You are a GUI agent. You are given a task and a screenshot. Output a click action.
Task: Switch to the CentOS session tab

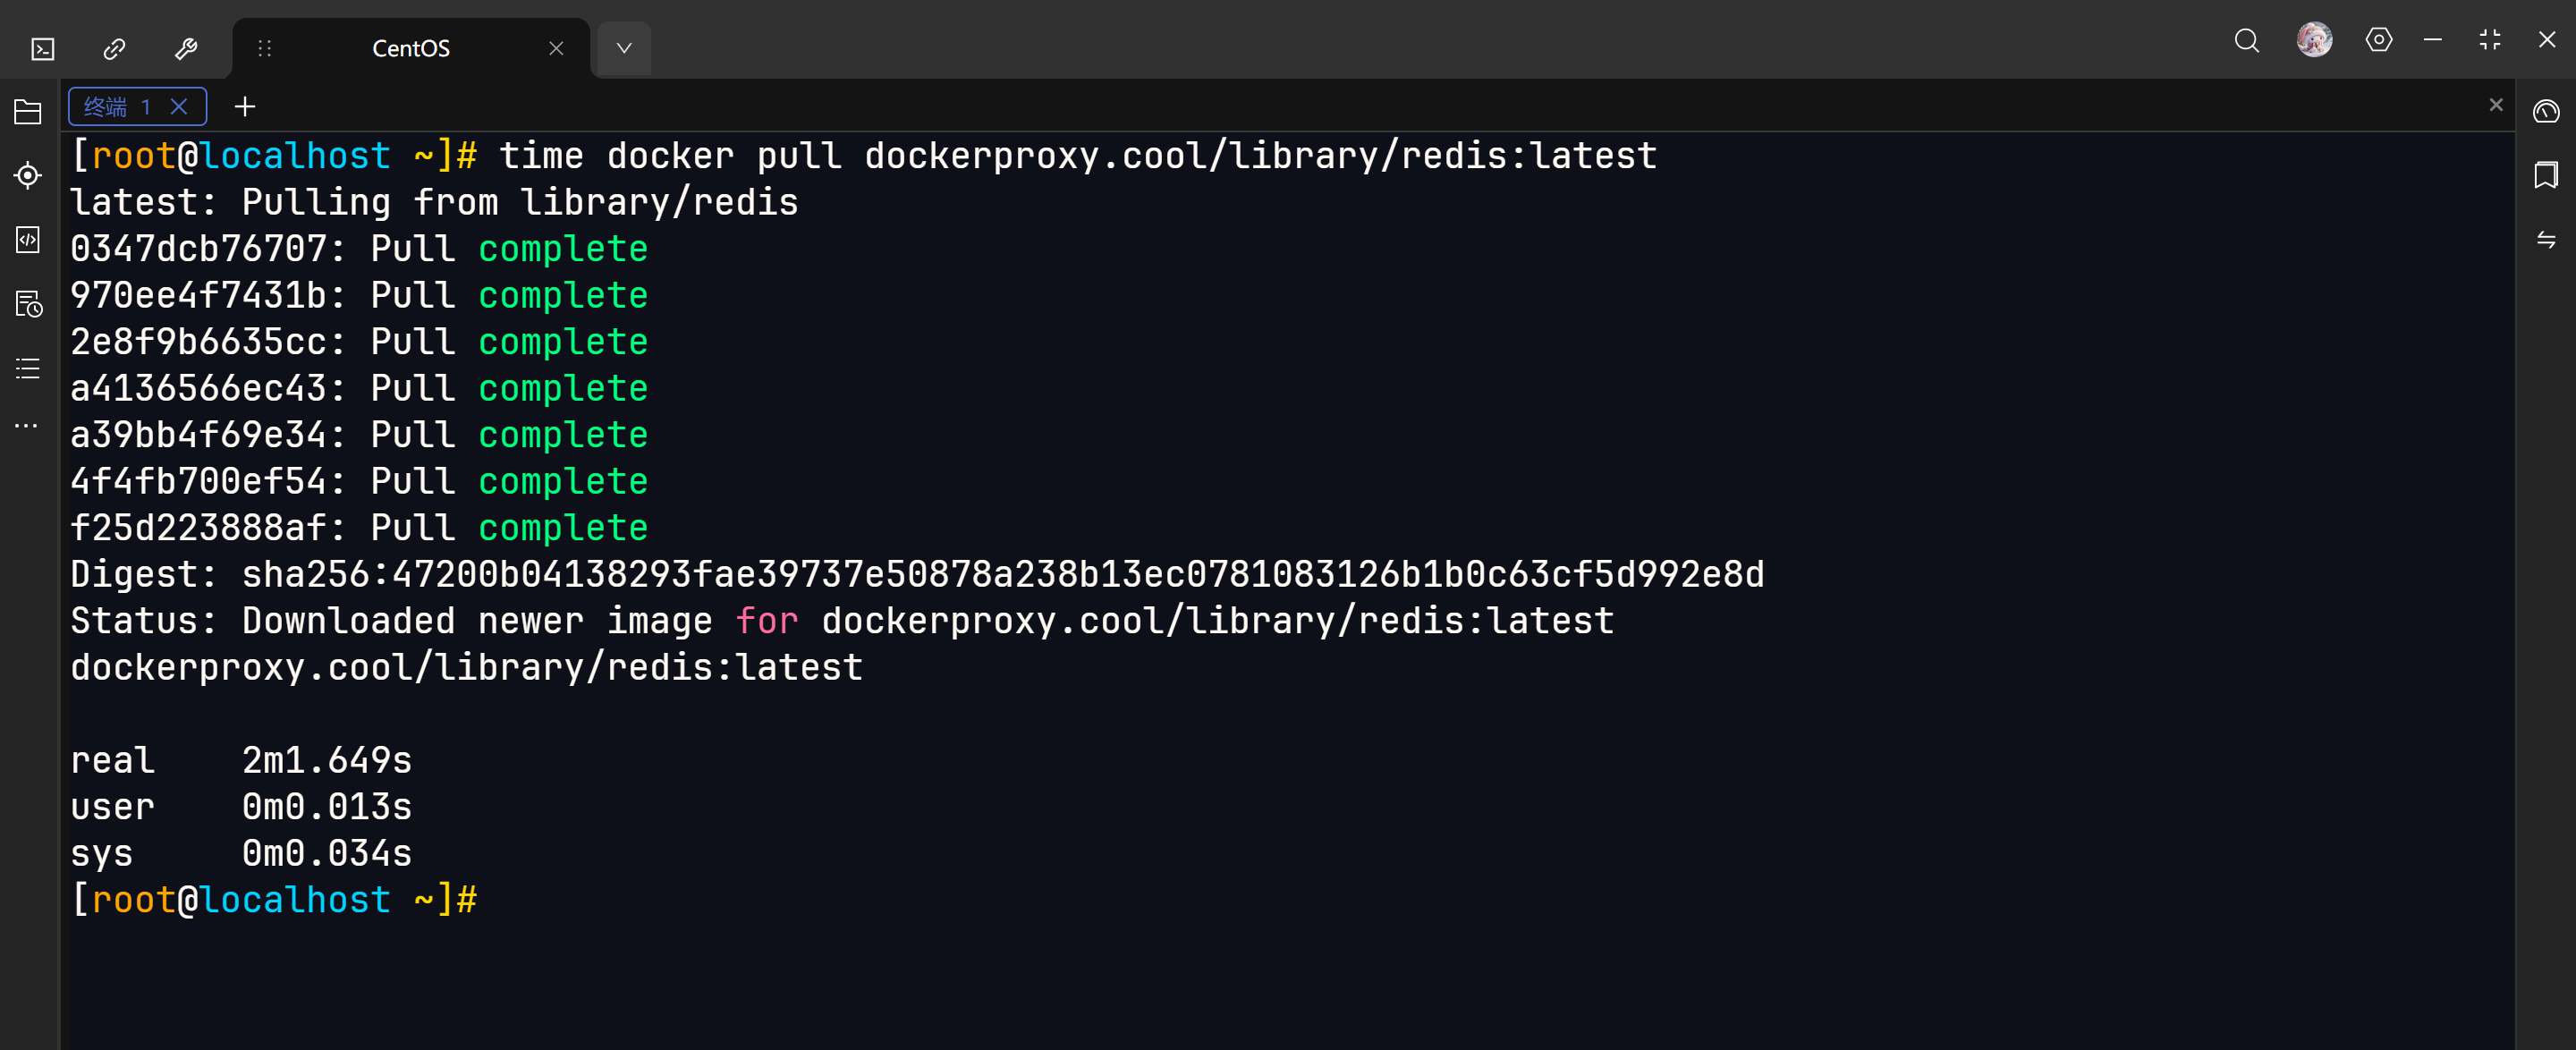pyautogui.click(x=410, y=47)
